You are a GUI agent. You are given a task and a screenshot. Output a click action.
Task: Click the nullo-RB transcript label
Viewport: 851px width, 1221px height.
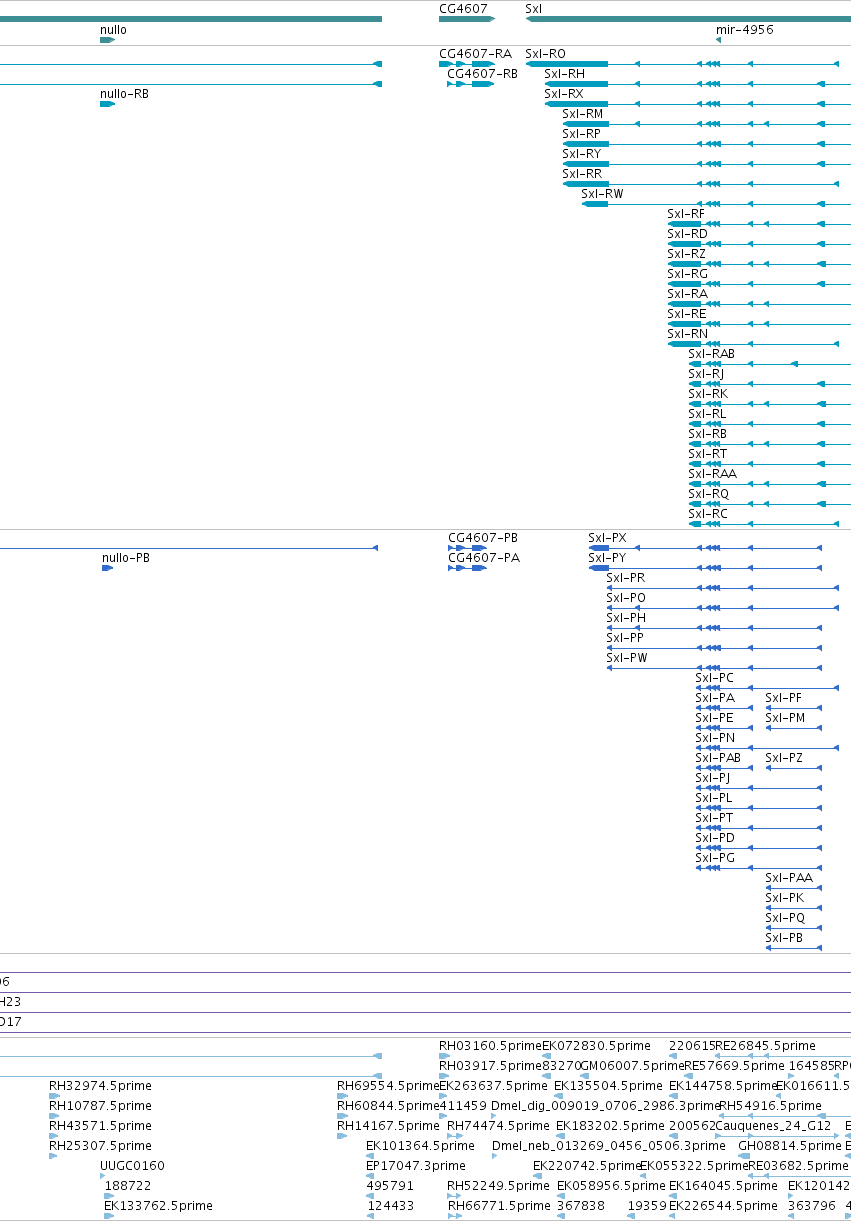pyautogui.click(x=124, y=94)
